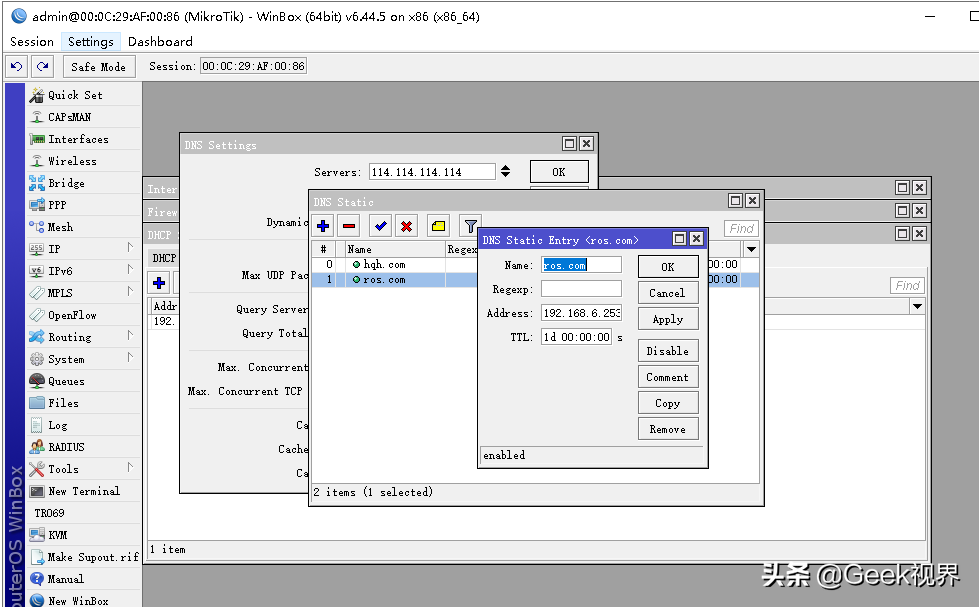979x607 pixels.
Task: Open the DNS Static column dropdown arrow
Action: [x=751, y=249]
